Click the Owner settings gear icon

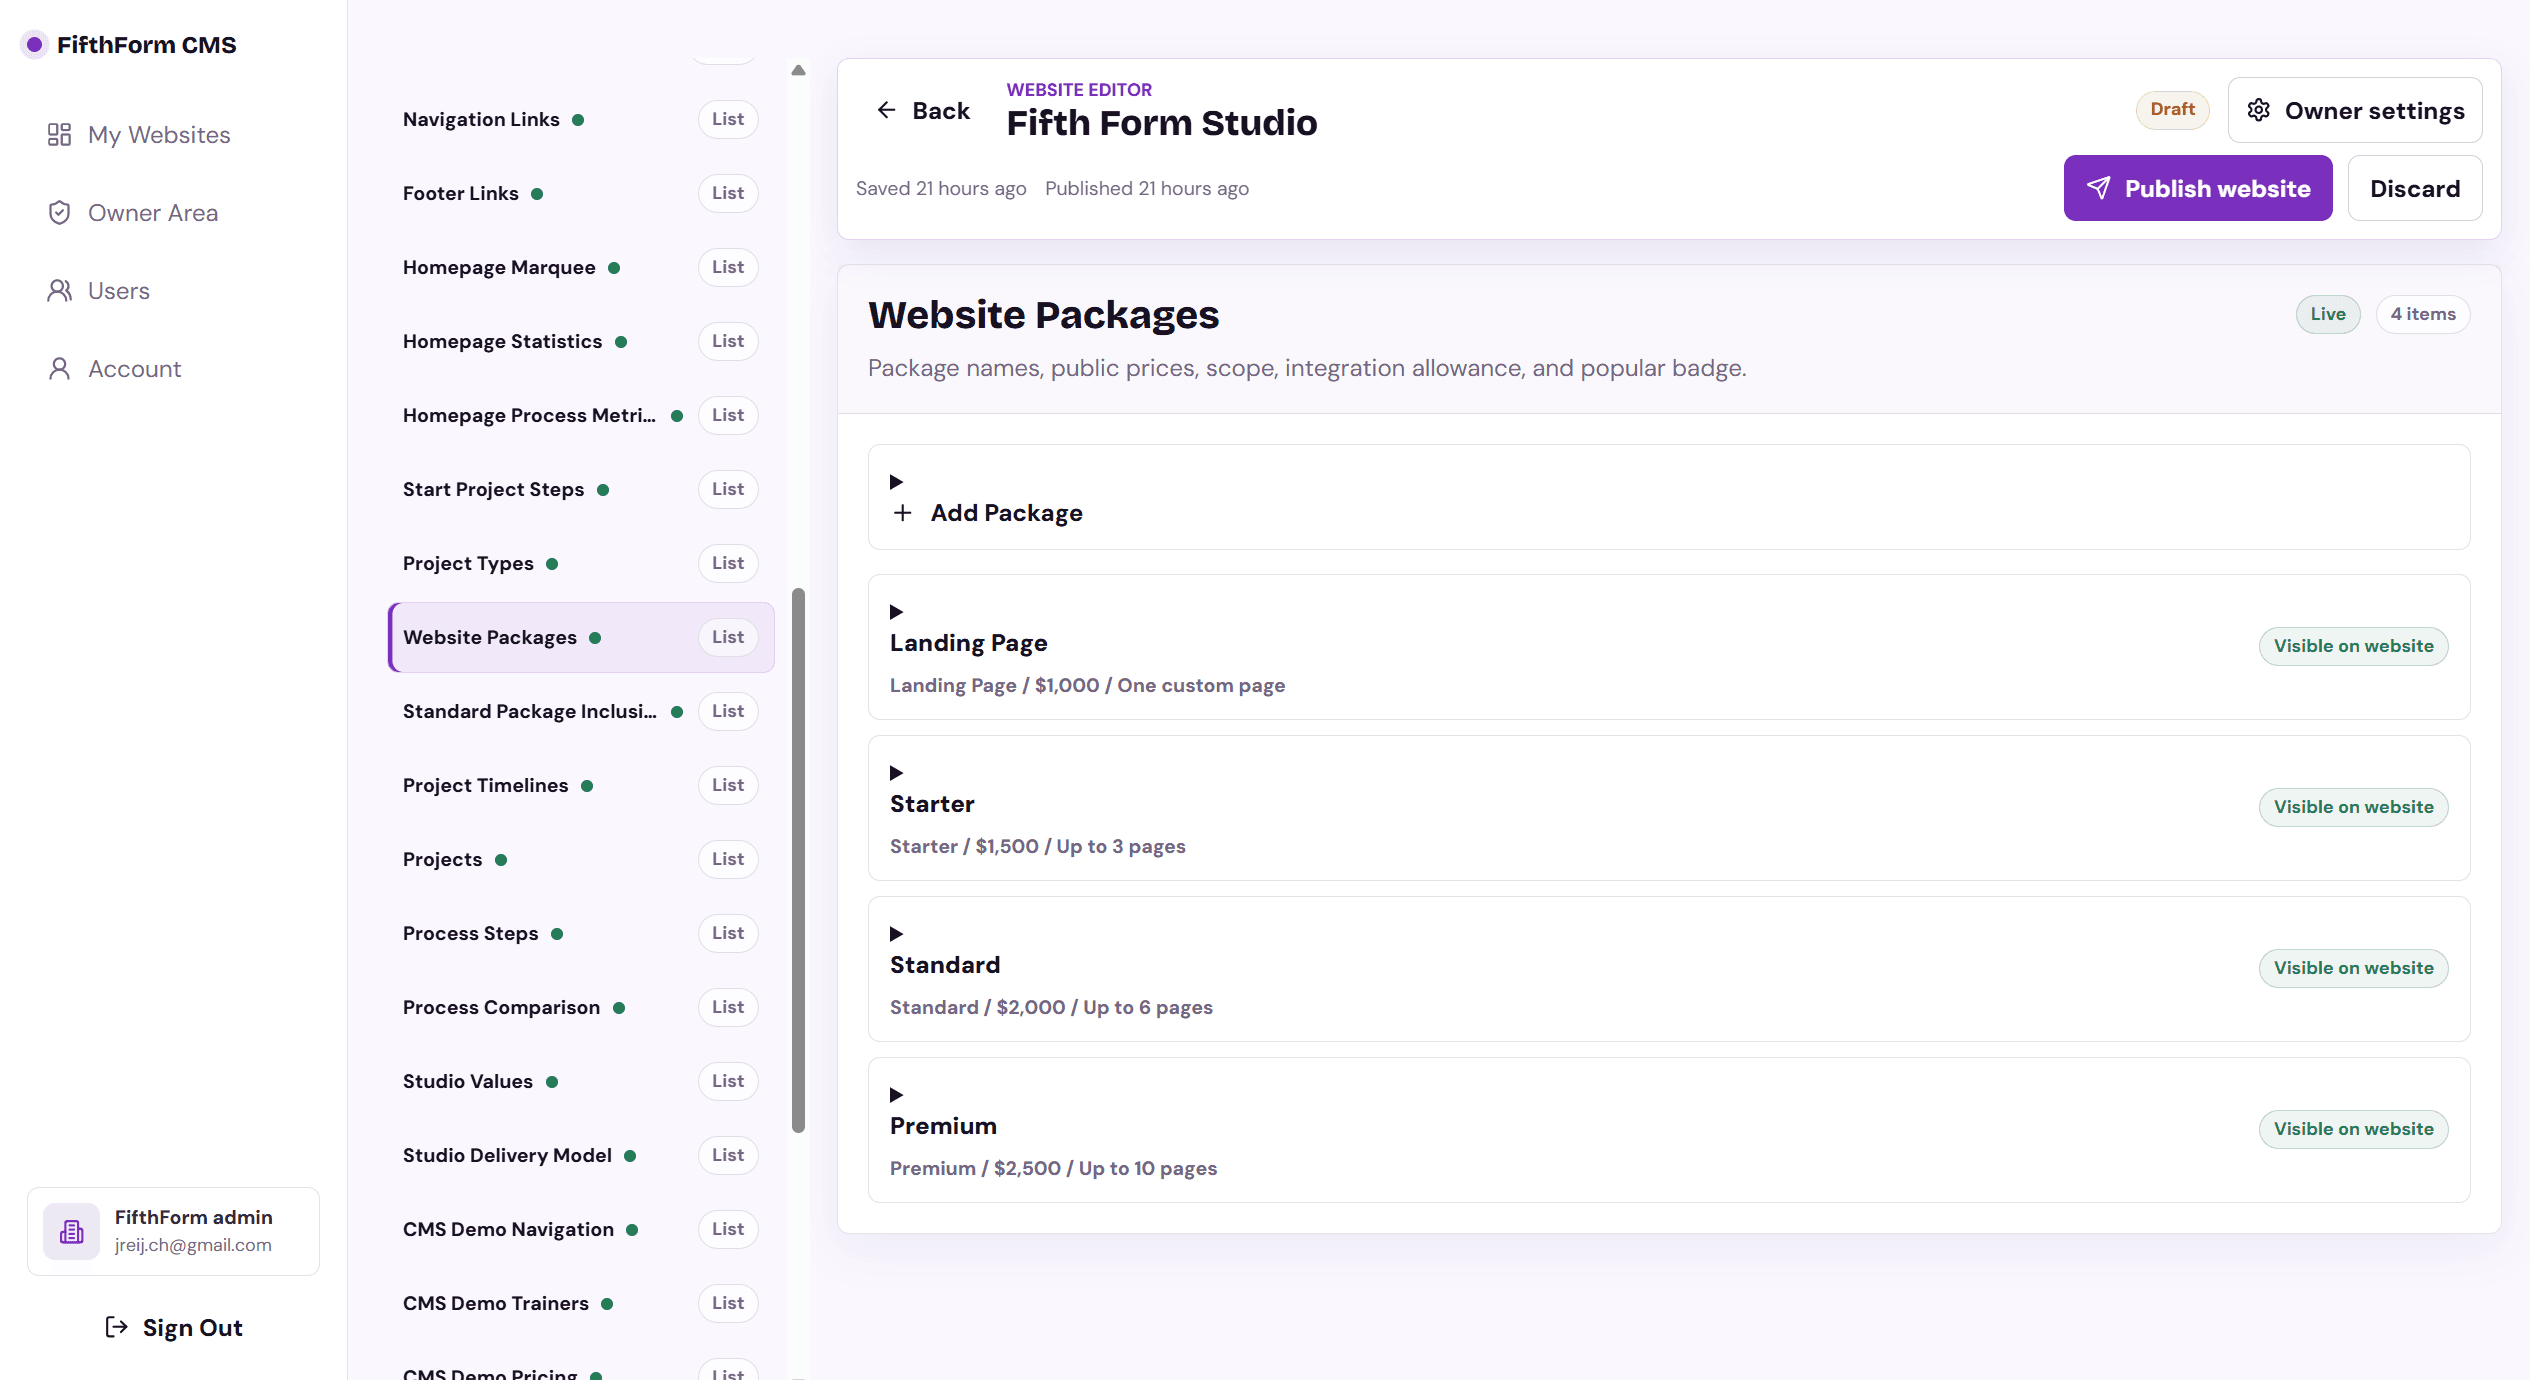click(2258, 110)
